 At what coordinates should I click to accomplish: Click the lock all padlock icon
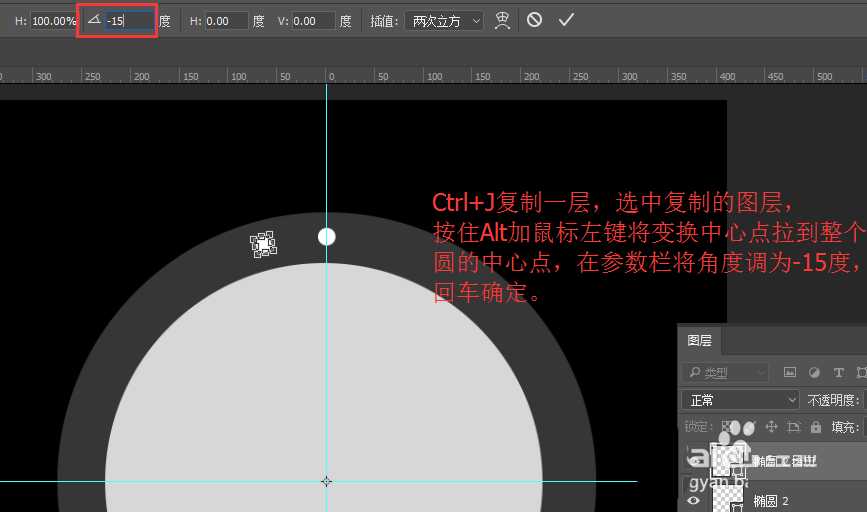point(816,427)
